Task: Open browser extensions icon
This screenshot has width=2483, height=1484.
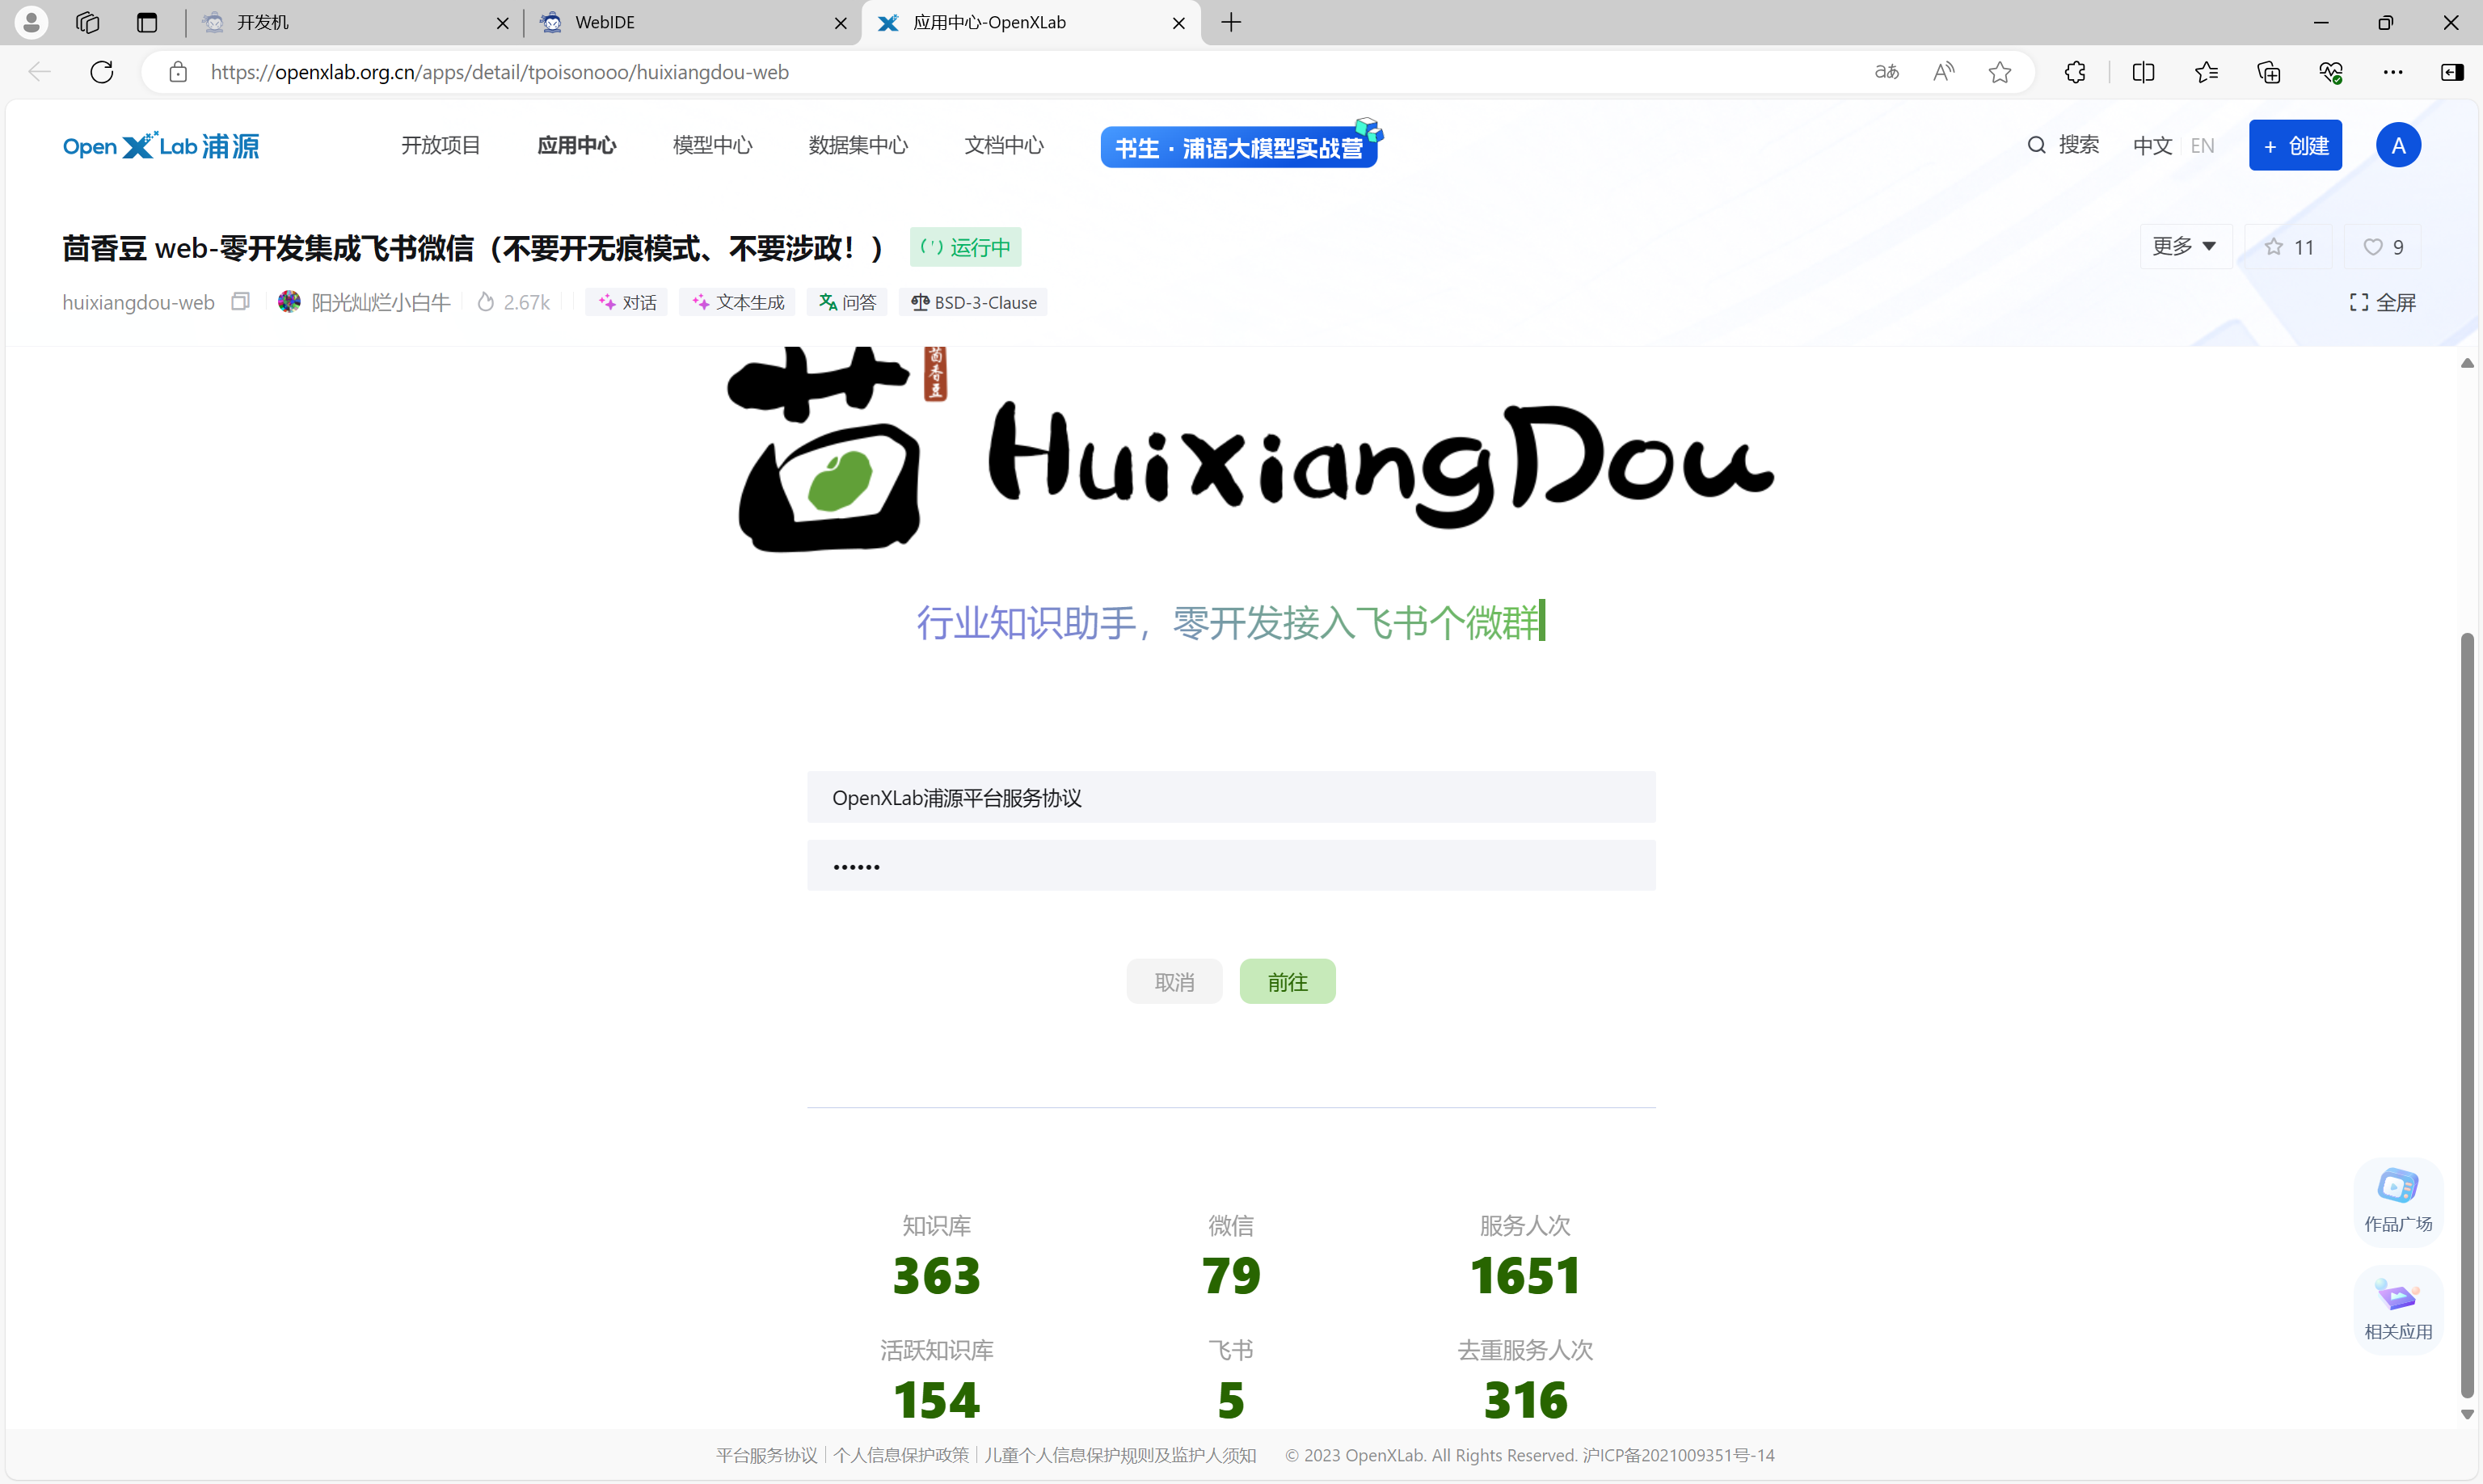Action: pos(2075,72)
